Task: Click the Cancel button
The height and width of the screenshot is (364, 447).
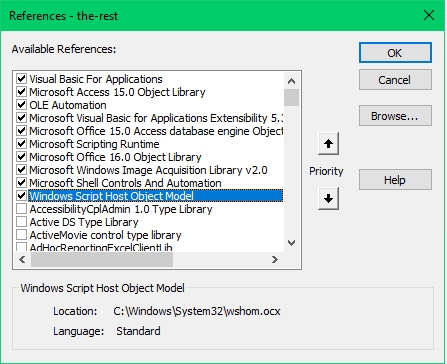Action: tap(395, 80)
